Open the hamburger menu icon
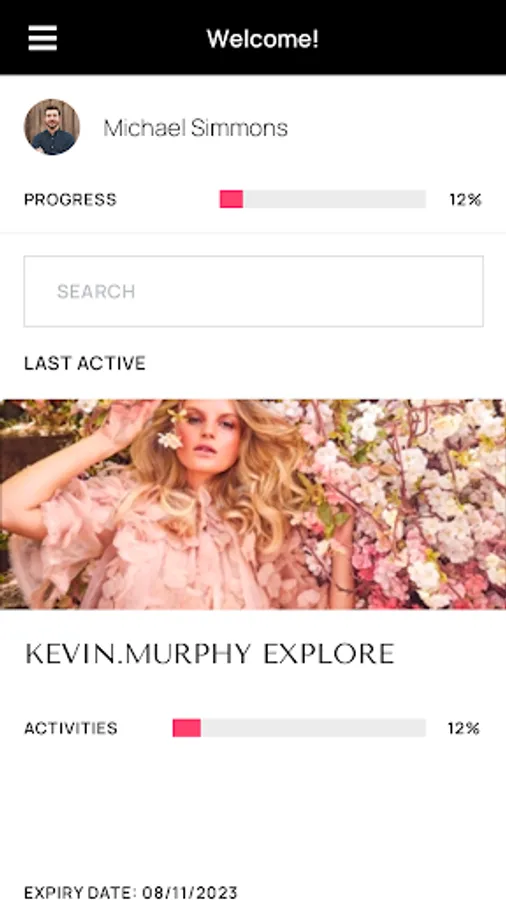Screen dimensions: 506x900 (x=42, y=38)
